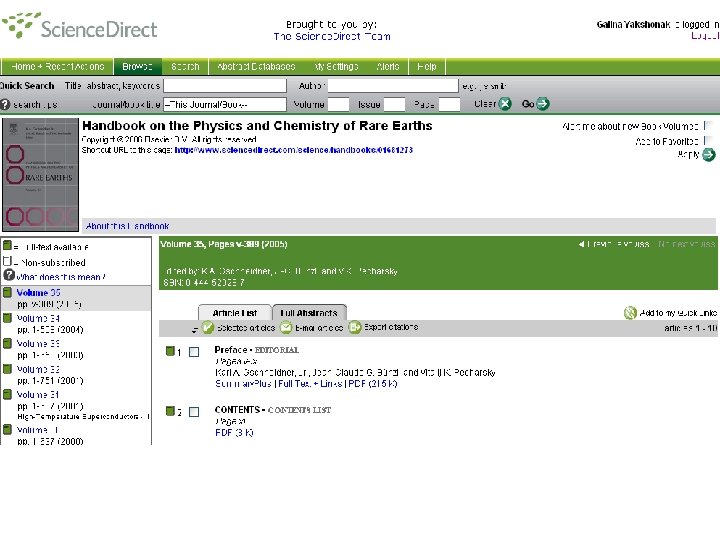Click the green book icon beside Volume 35
Image resolution: width=720 pixels, height=540 pixels.
(7, 292)
